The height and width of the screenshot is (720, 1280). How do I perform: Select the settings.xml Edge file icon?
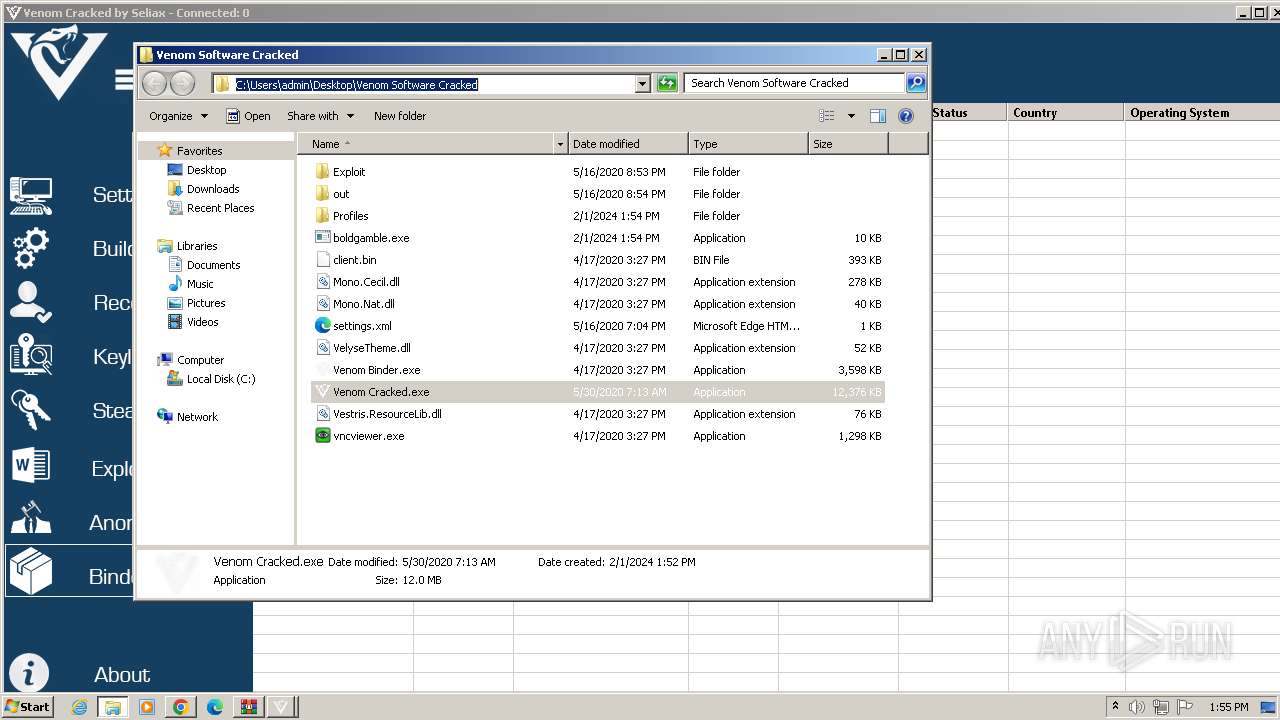click(322, 326)
